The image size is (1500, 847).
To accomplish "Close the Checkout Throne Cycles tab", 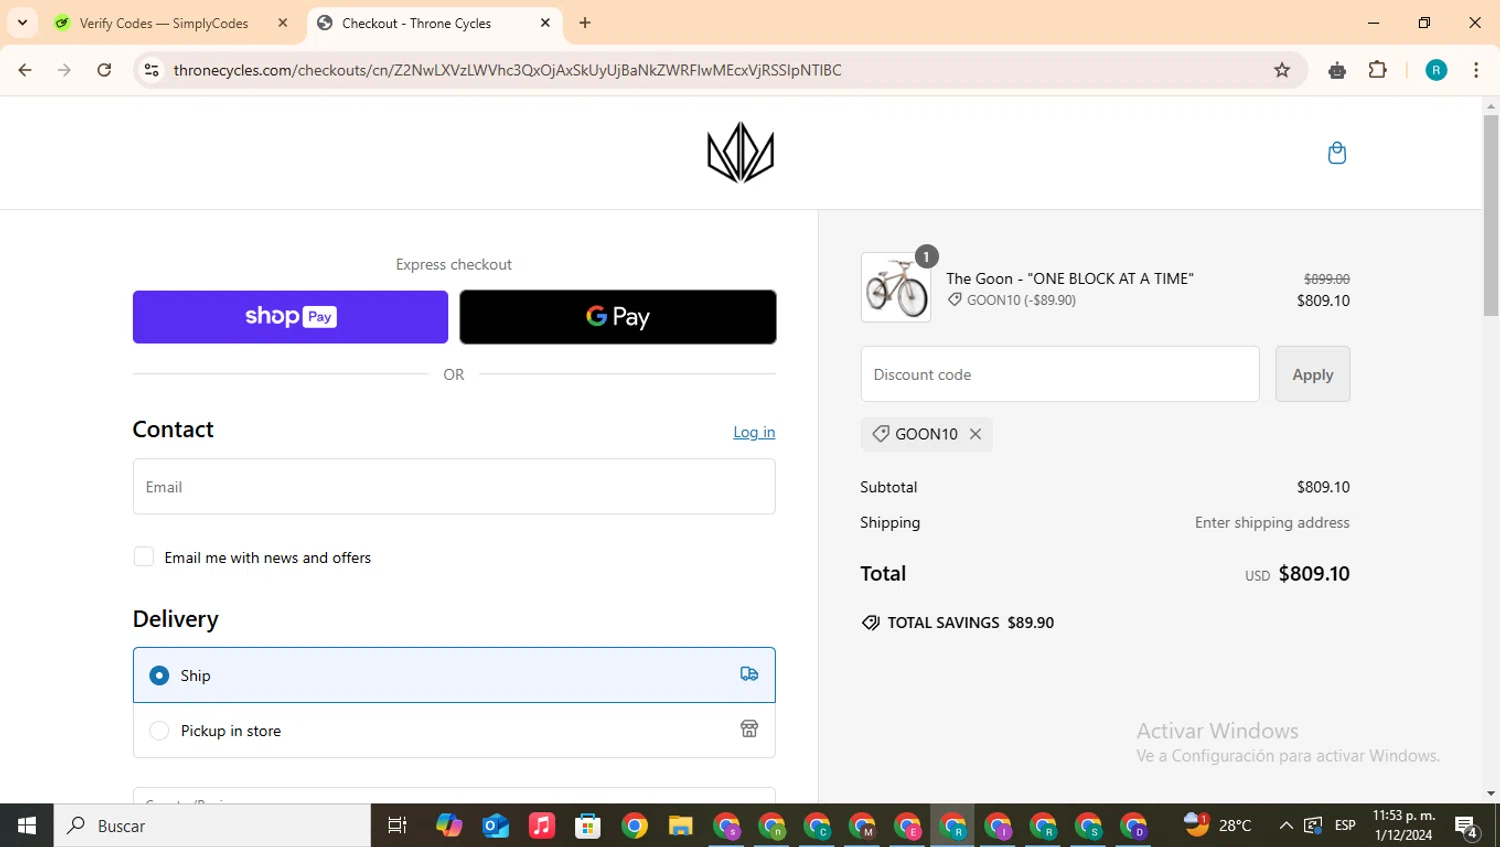I will coord(545,23).
